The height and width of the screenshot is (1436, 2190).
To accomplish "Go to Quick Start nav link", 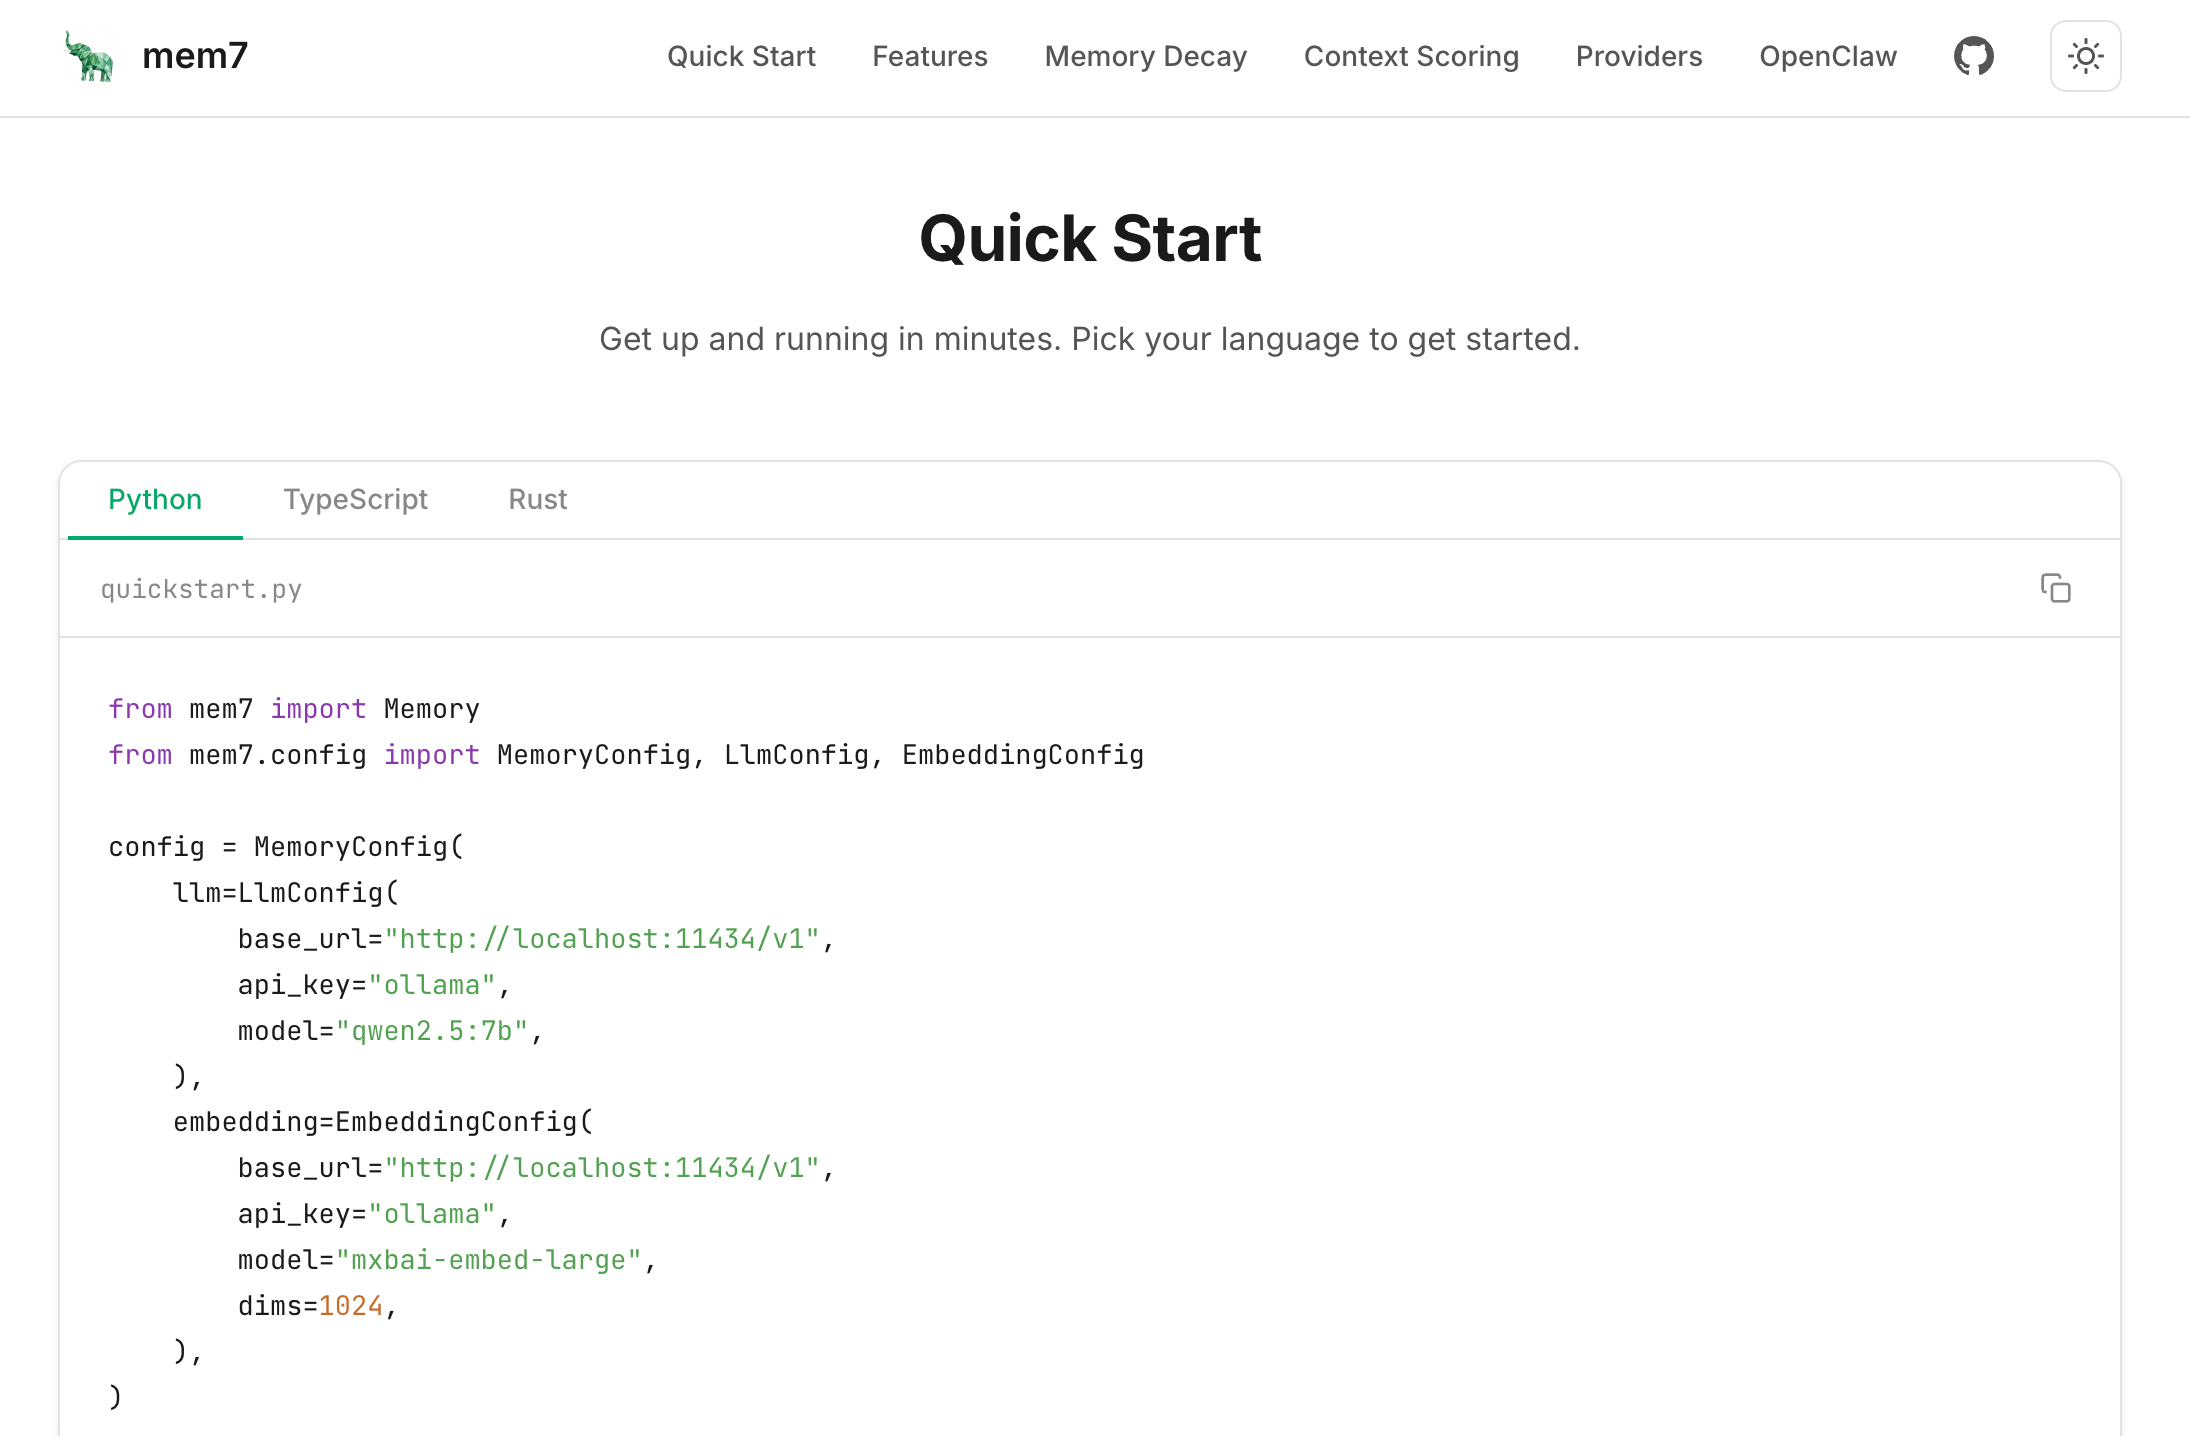I will click(741, 56).
